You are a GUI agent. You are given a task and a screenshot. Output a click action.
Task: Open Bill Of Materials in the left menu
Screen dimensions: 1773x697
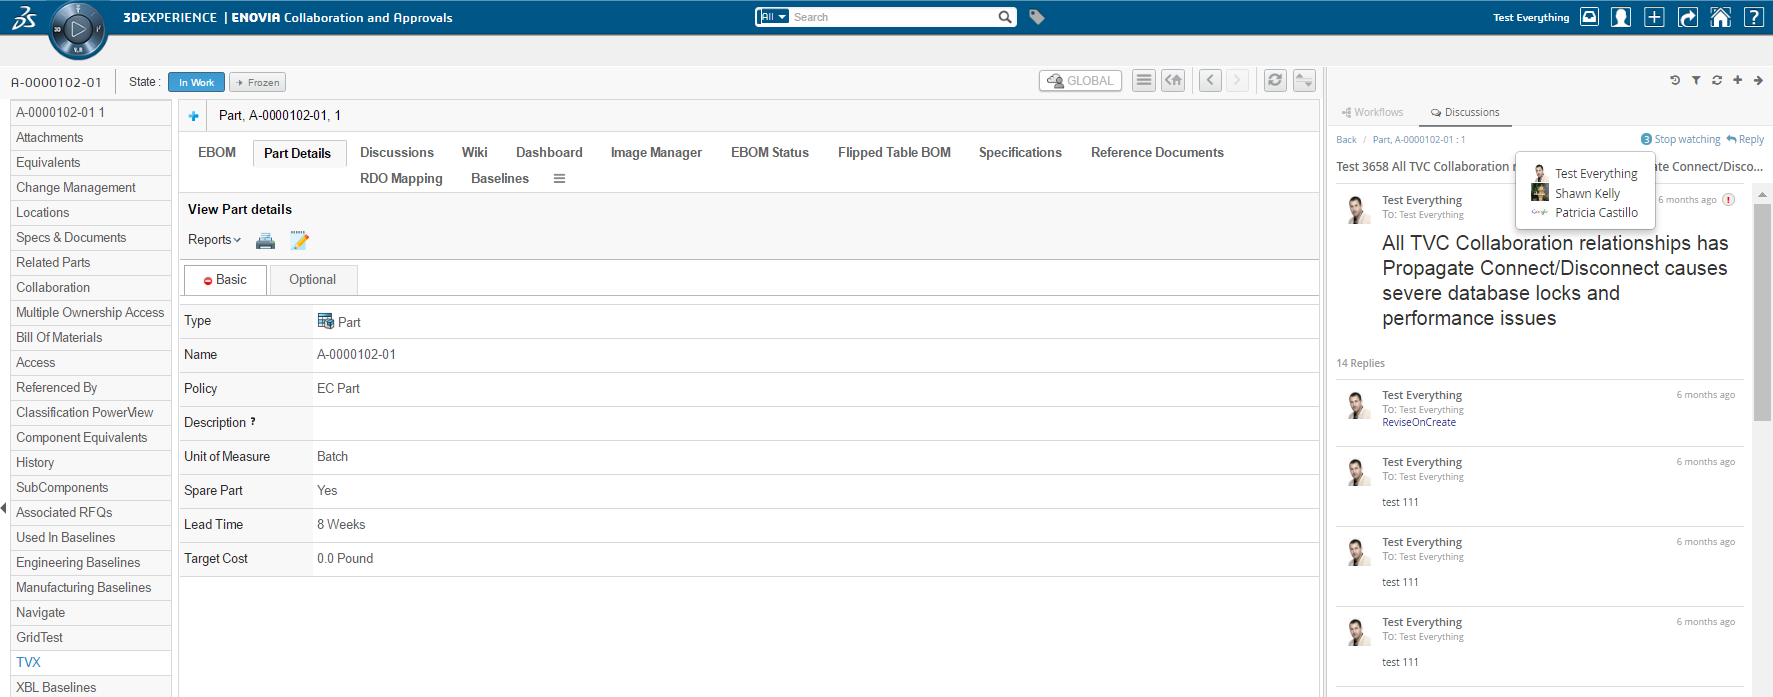click(59, 338)
